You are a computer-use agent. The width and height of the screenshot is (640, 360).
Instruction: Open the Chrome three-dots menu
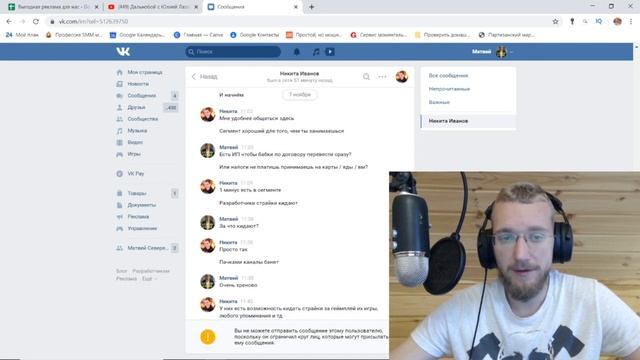pos(631,22)
